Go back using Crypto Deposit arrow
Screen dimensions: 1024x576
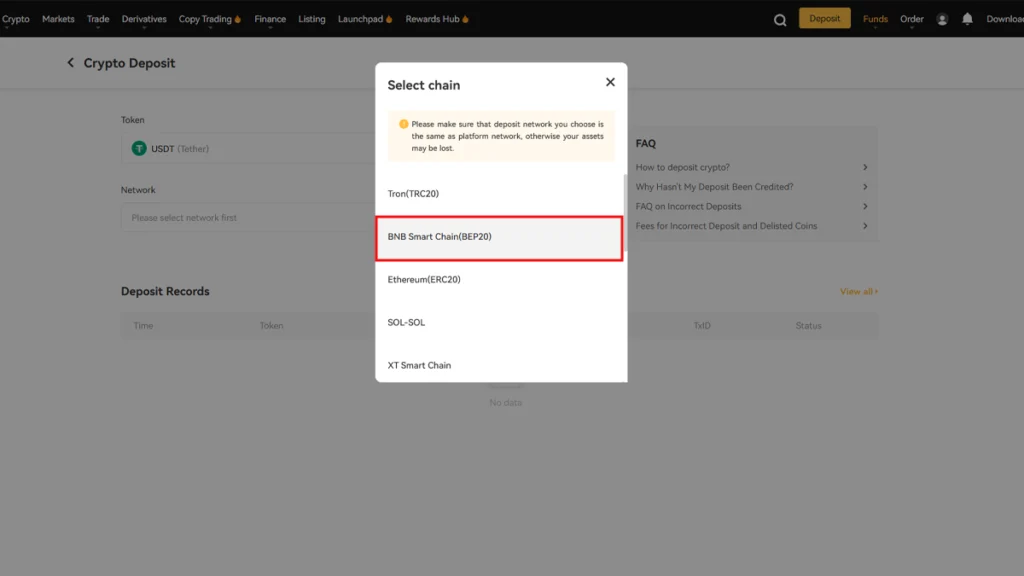(x=71, y=63)
